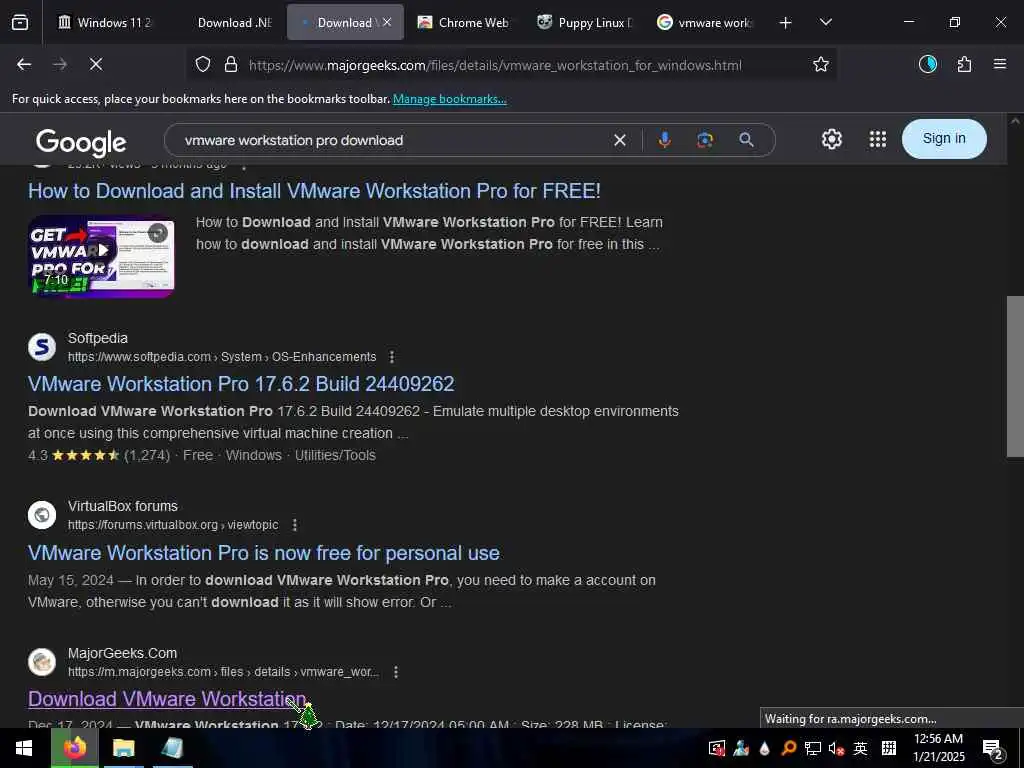Expand list all tabs dropdown
This screenshot has height=768, width=1024.
825,22
